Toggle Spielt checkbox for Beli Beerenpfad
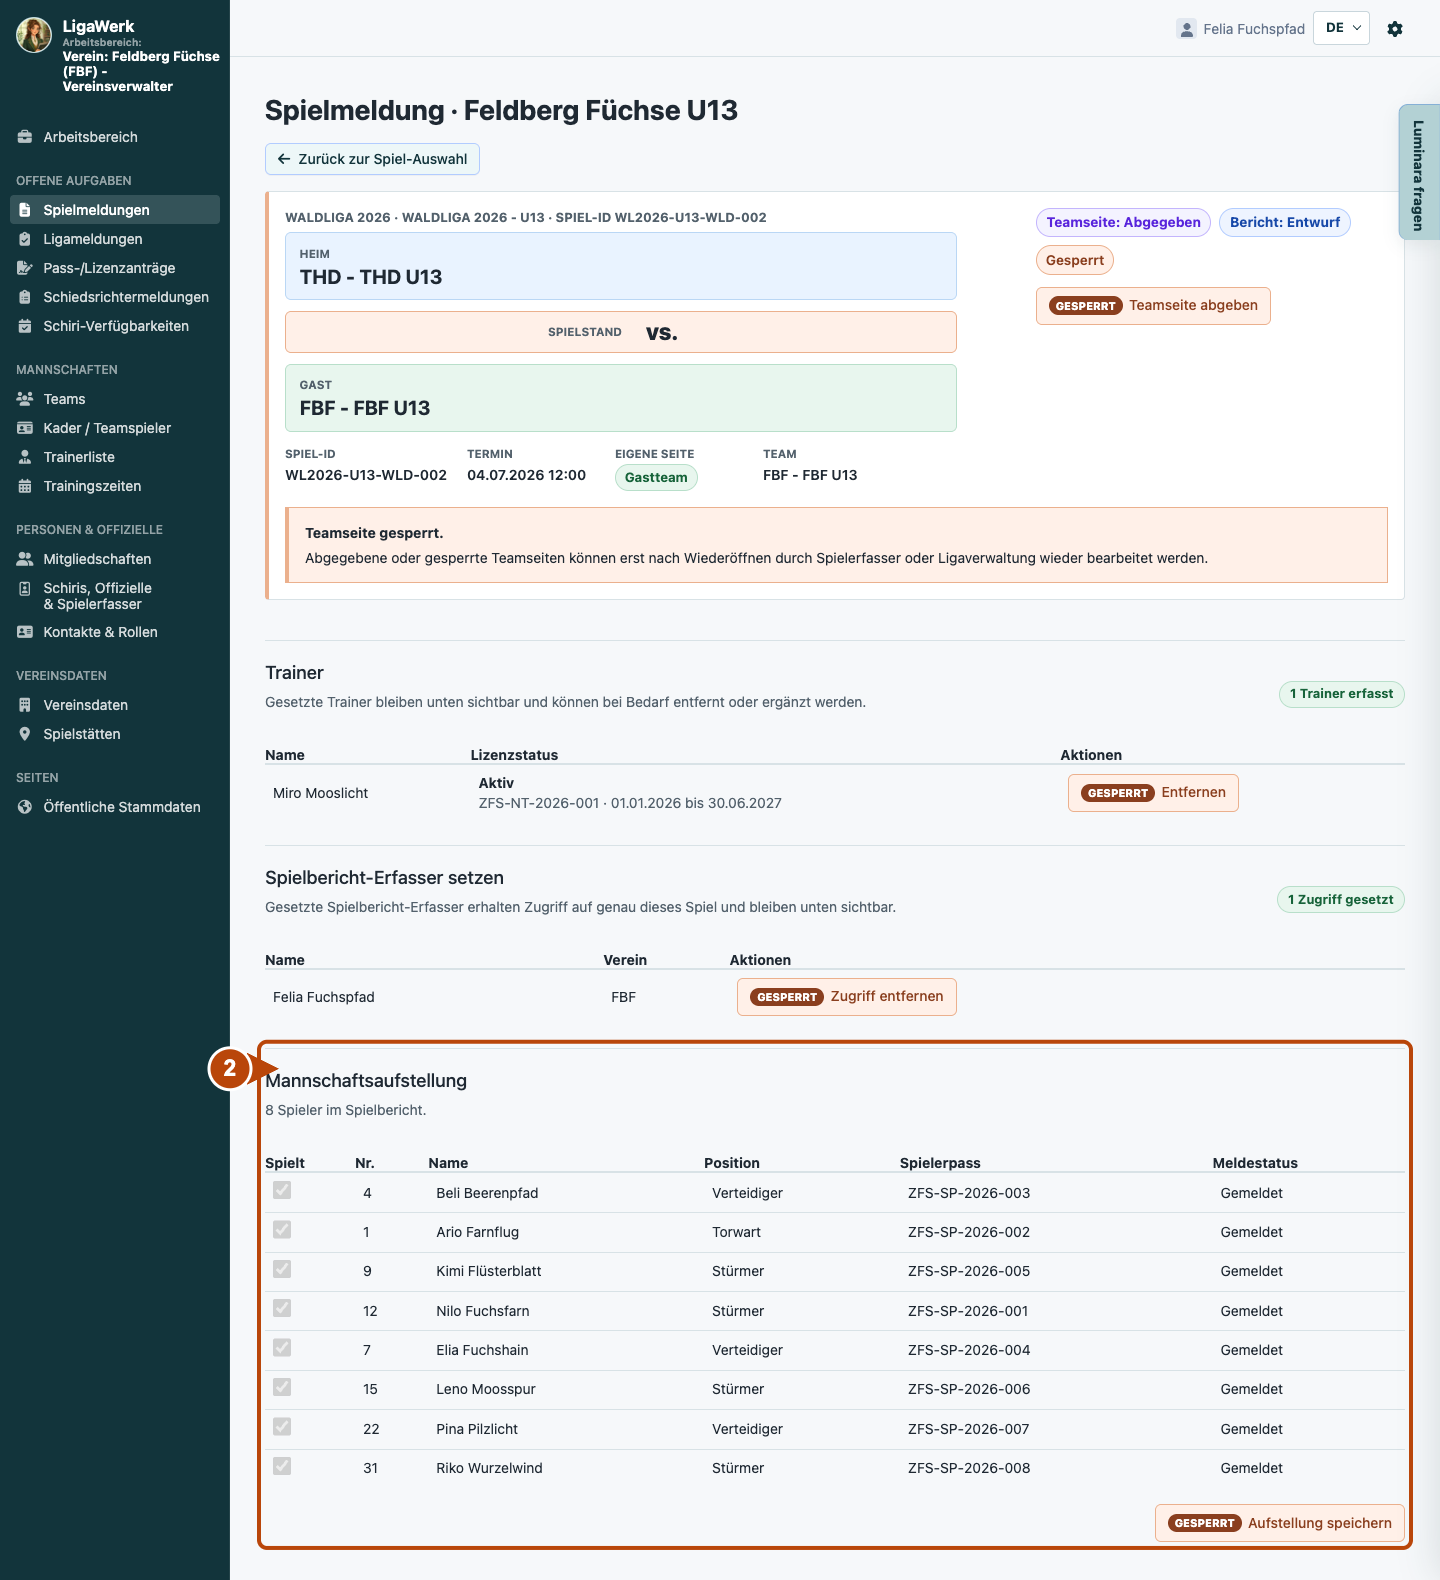The image size is (1440, 1580). (x=282, y=1190)
